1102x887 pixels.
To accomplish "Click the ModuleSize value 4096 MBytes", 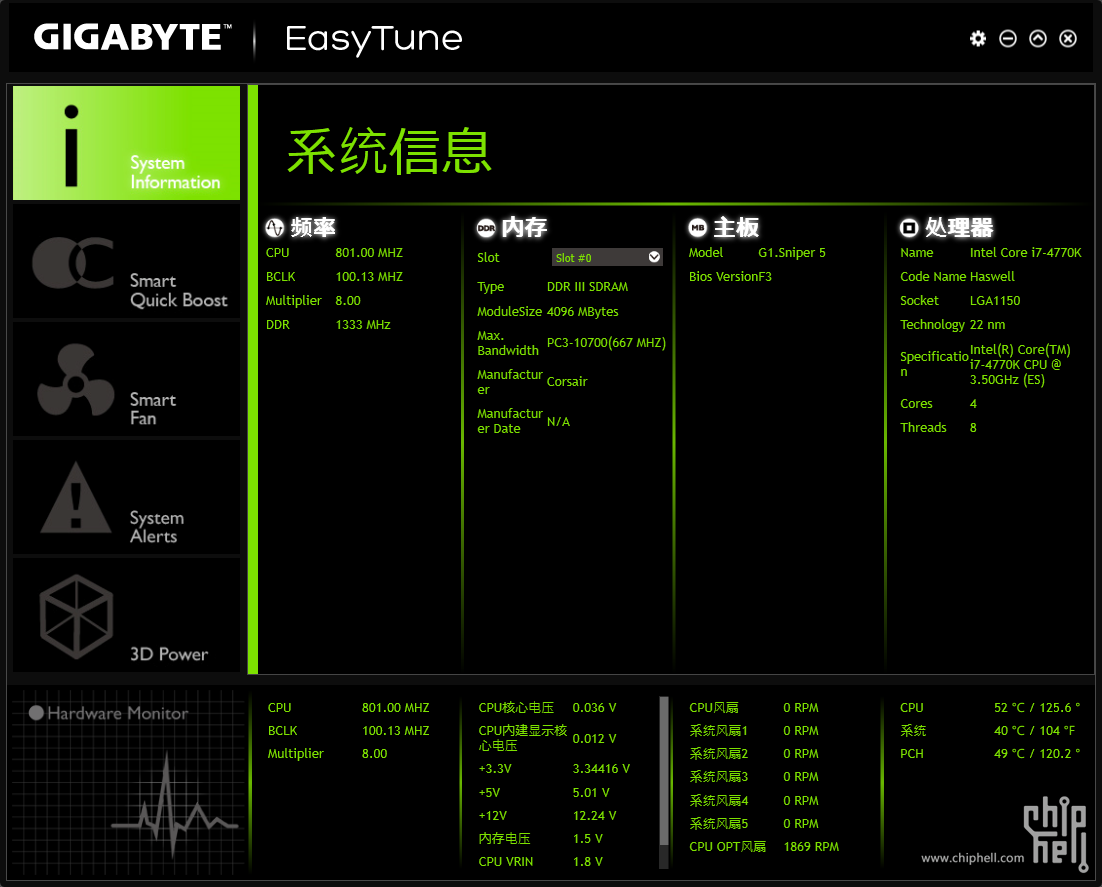I will click(583, 311).
